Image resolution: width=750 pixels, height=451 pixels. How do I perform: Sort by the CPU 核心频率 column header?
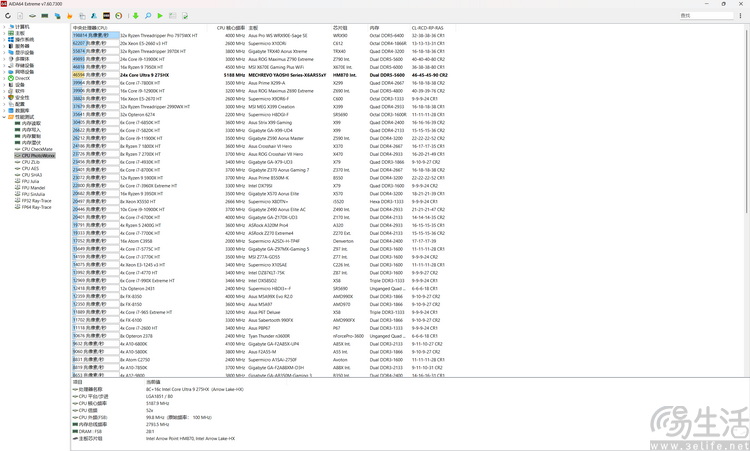231,28
